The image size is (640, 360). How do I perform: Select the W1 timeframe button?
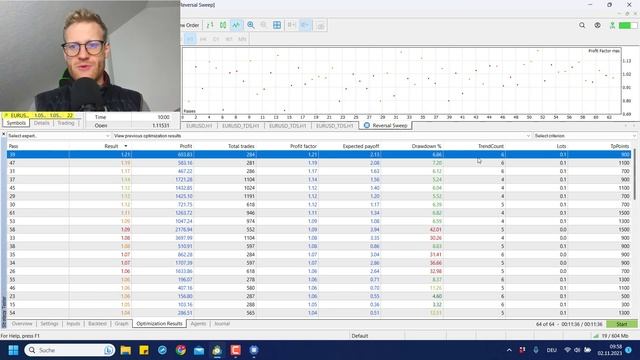229,39
